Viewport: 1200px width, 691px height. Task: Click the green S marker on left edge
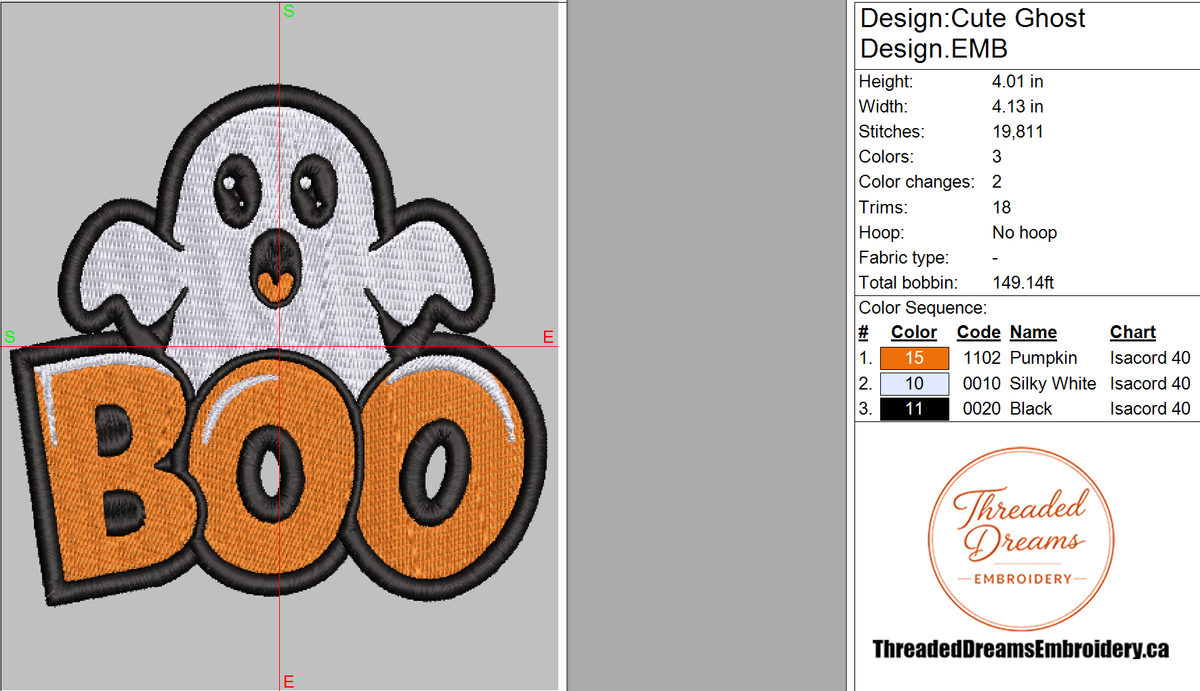click(10, 337)
